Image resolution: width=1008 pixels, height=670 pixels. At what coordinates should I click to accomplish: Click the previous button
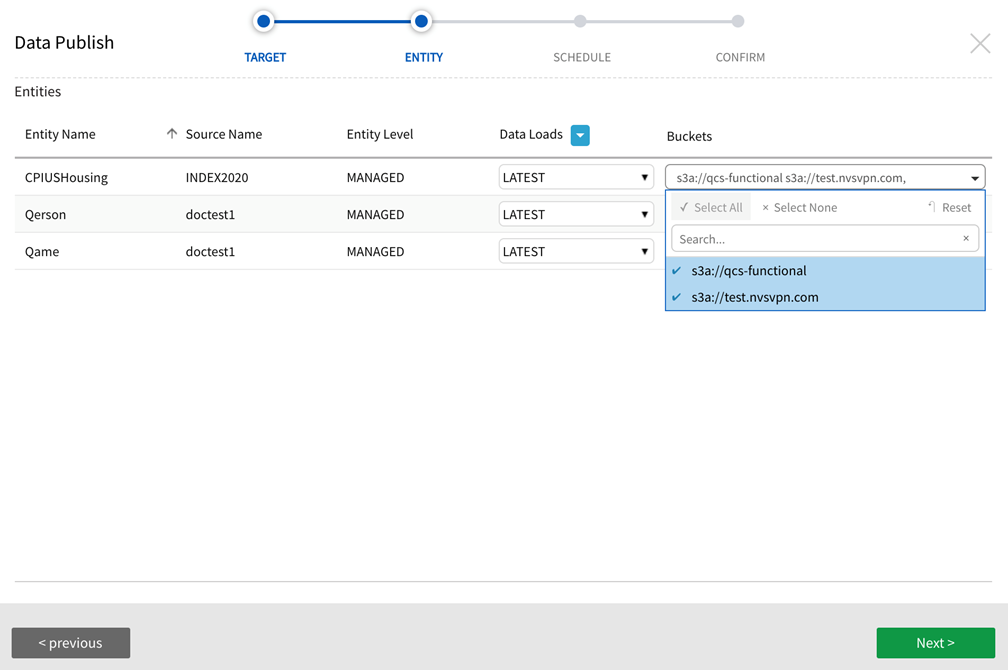71,643
